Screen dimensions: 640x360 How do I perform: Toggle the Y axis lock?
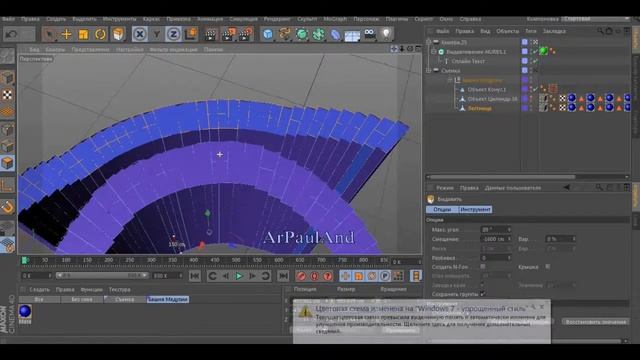click(157, 34)
